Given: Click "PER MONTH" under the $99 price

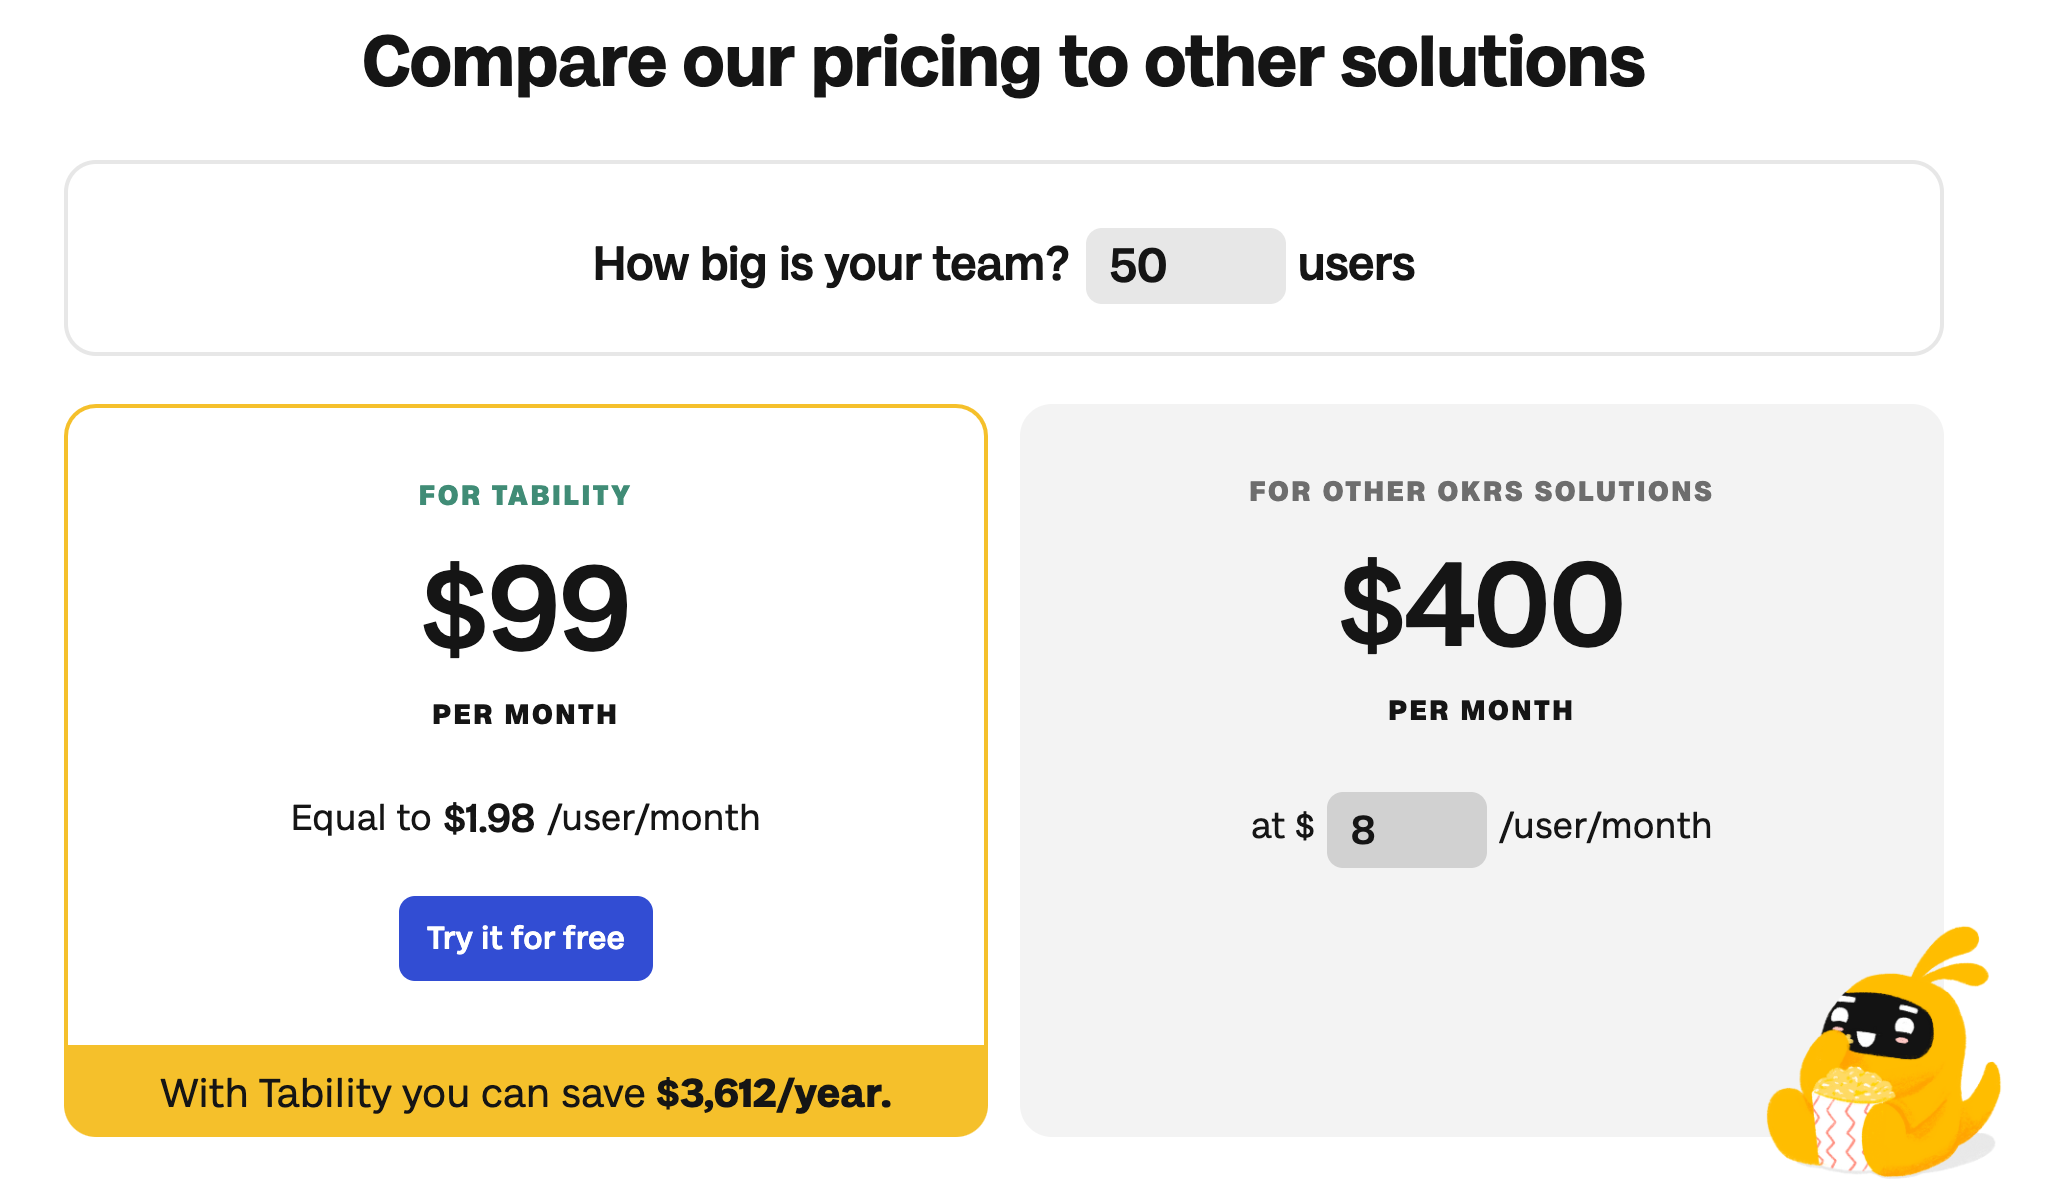Looking at the screenshot, I should (x=524, y=714).
